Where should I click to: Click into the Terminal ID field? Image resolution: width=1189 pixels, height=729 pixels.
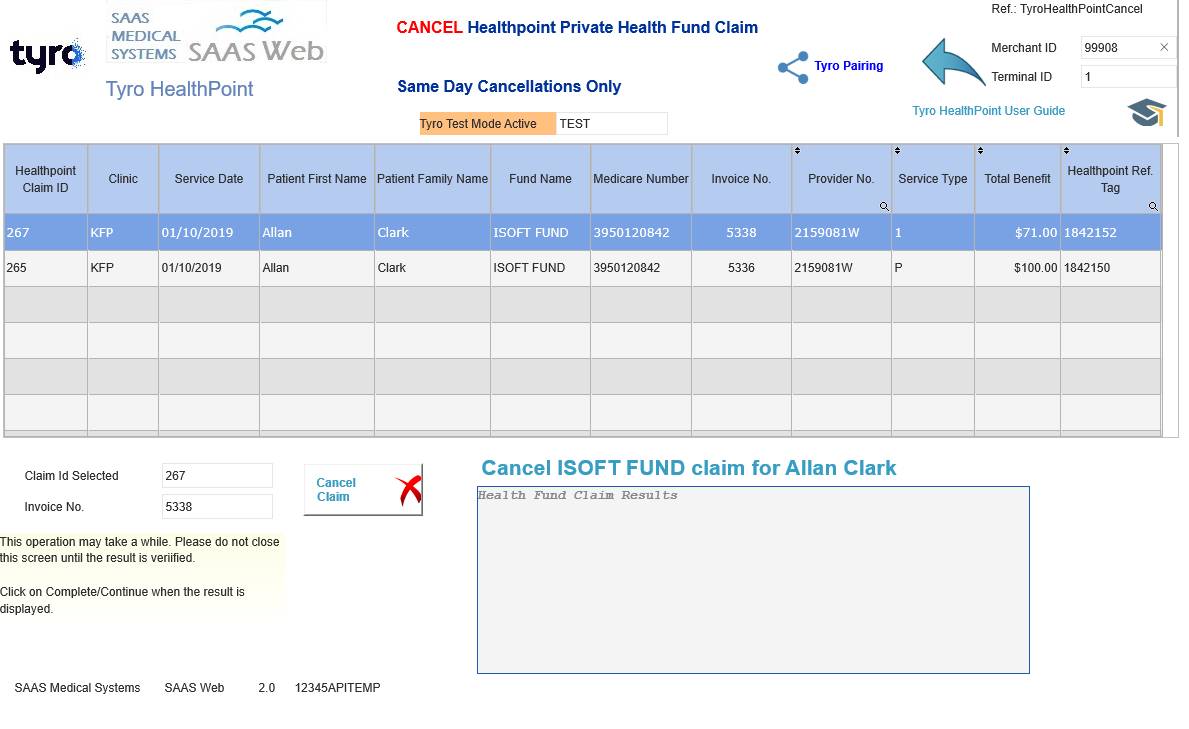(1128, 77)
